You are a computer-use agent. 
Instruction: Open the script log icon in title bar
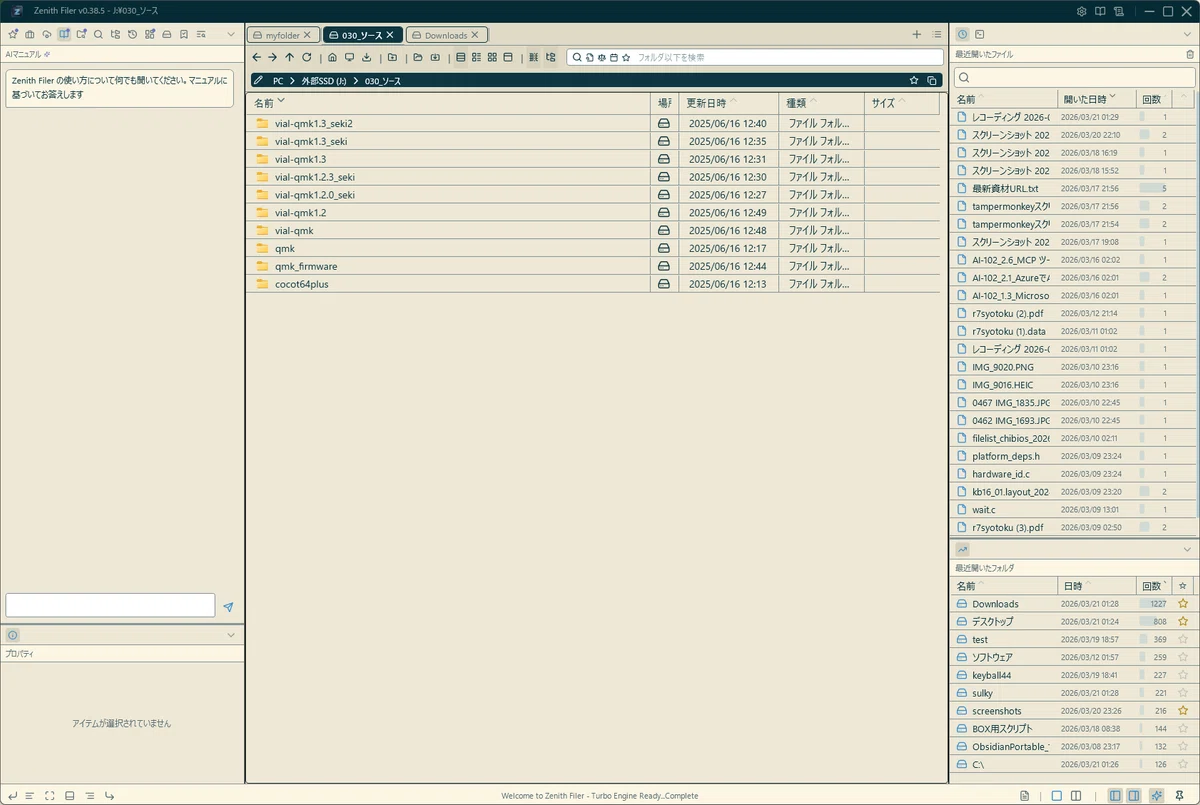click(1119, 11)
